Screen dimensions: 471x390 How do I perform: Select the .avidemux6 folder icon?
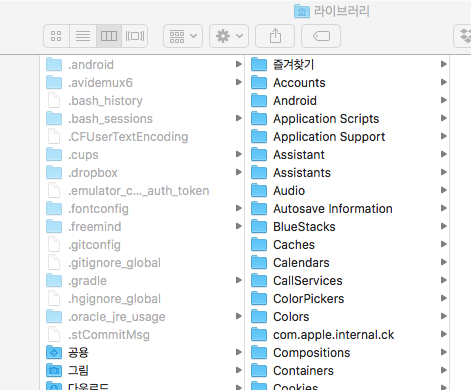(54, 82)
